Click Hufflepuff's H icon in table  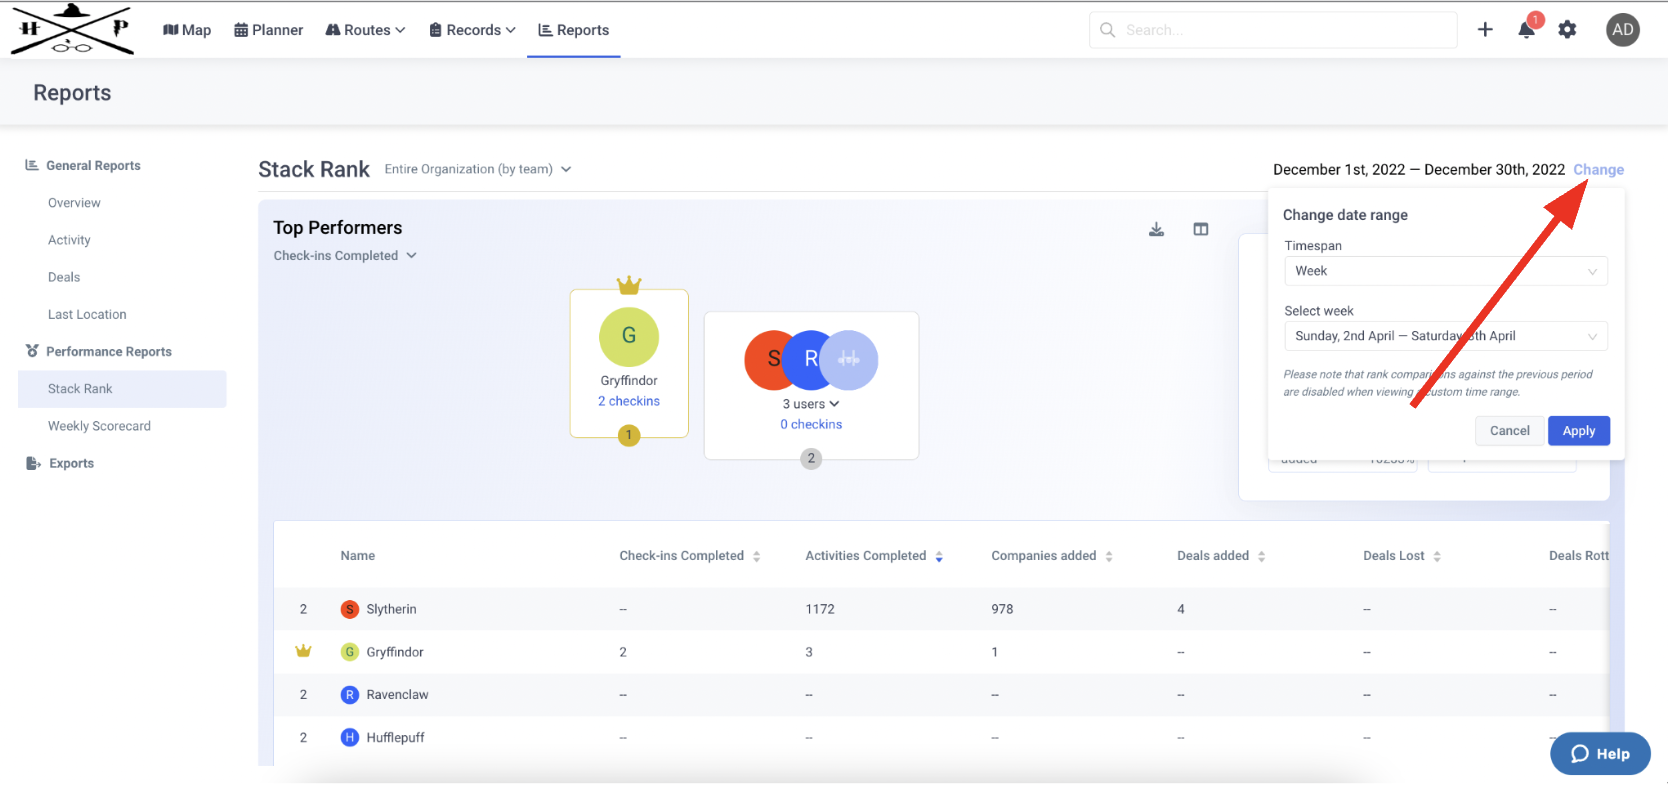pos(350,738)
